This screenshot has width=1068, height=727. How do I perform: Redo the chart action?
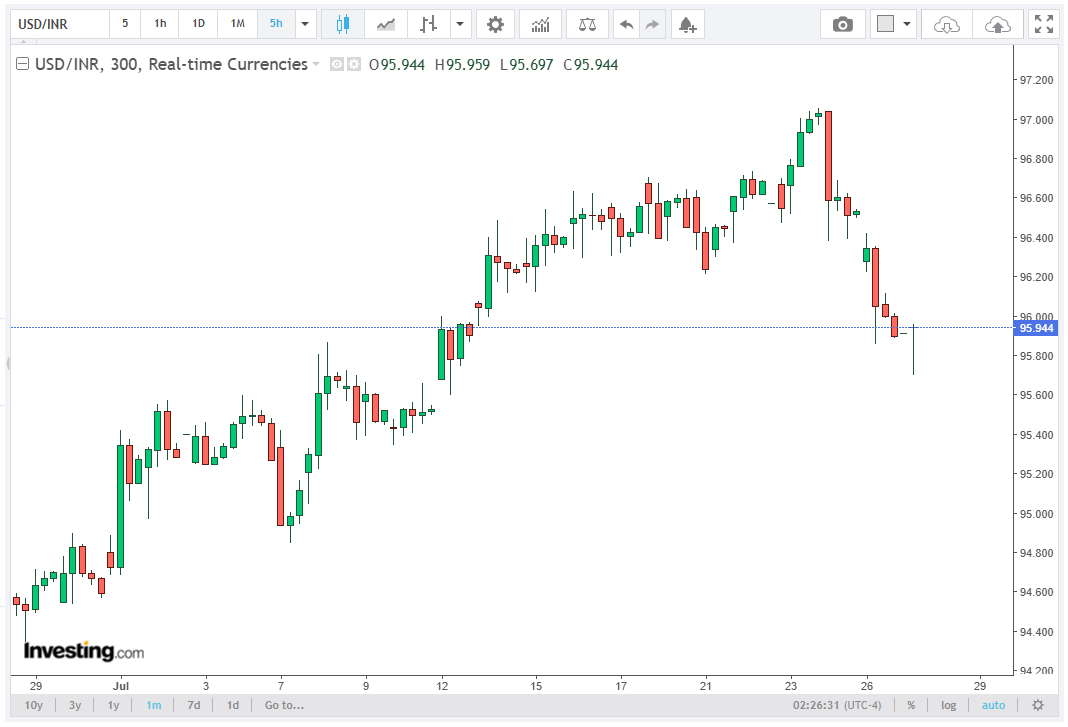tap(653, 25)
